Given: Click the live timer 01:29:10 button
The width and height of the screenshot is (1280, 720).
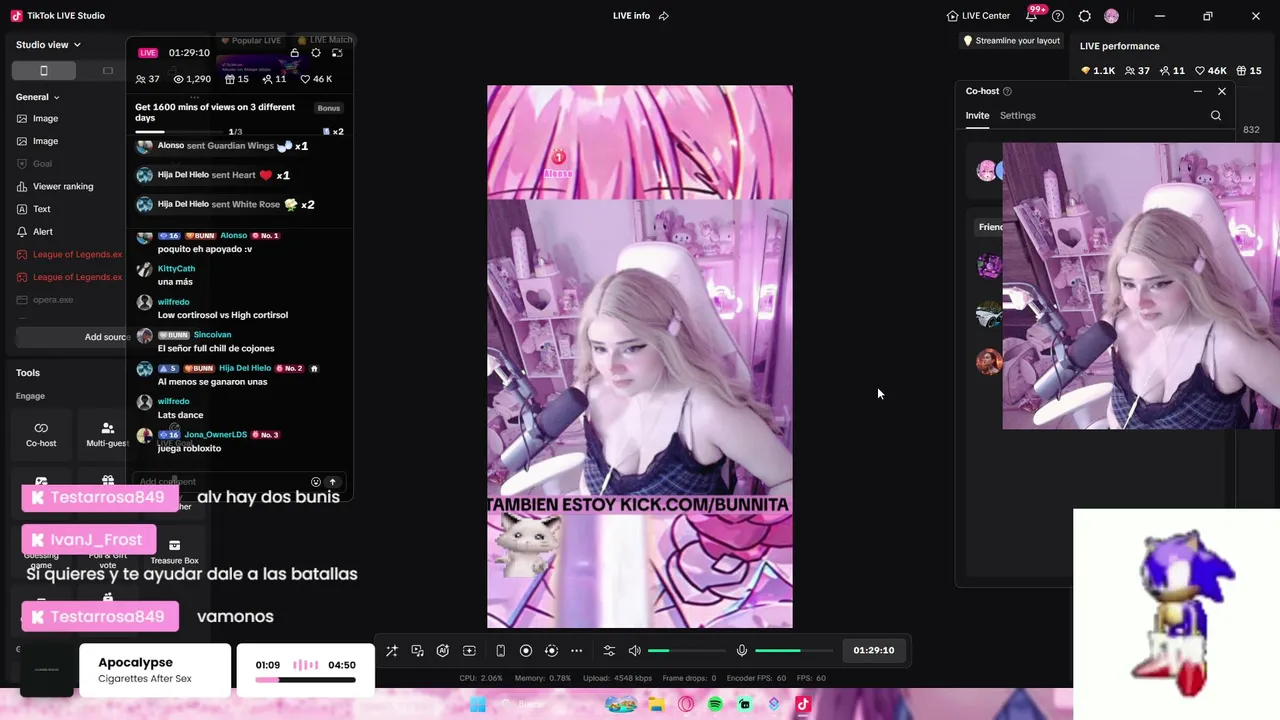Looking at the screenshot, I should [874, 650].
